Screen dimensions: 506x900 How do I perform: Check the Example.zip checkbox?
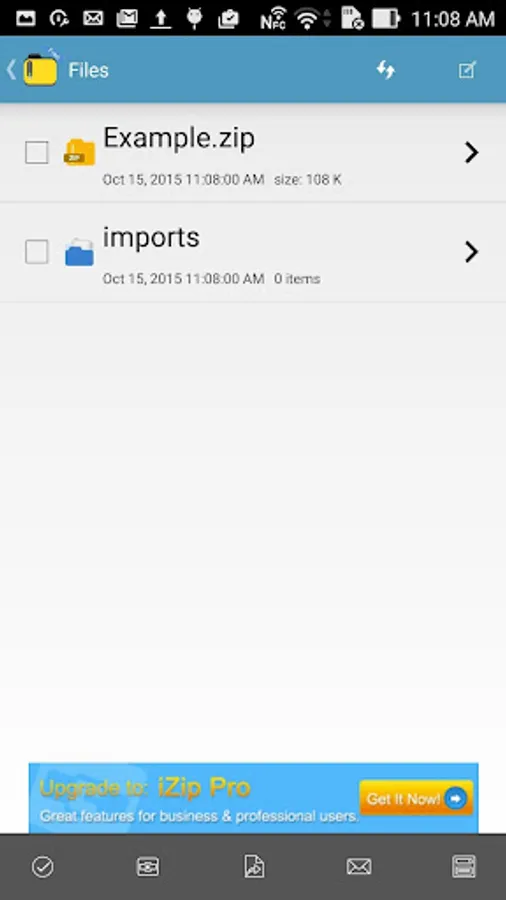tap(37, 153)
